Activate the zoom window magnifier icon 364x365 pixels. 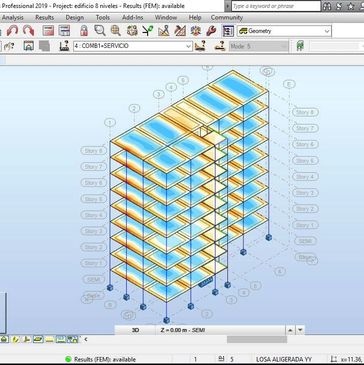(x=100, y=31)
